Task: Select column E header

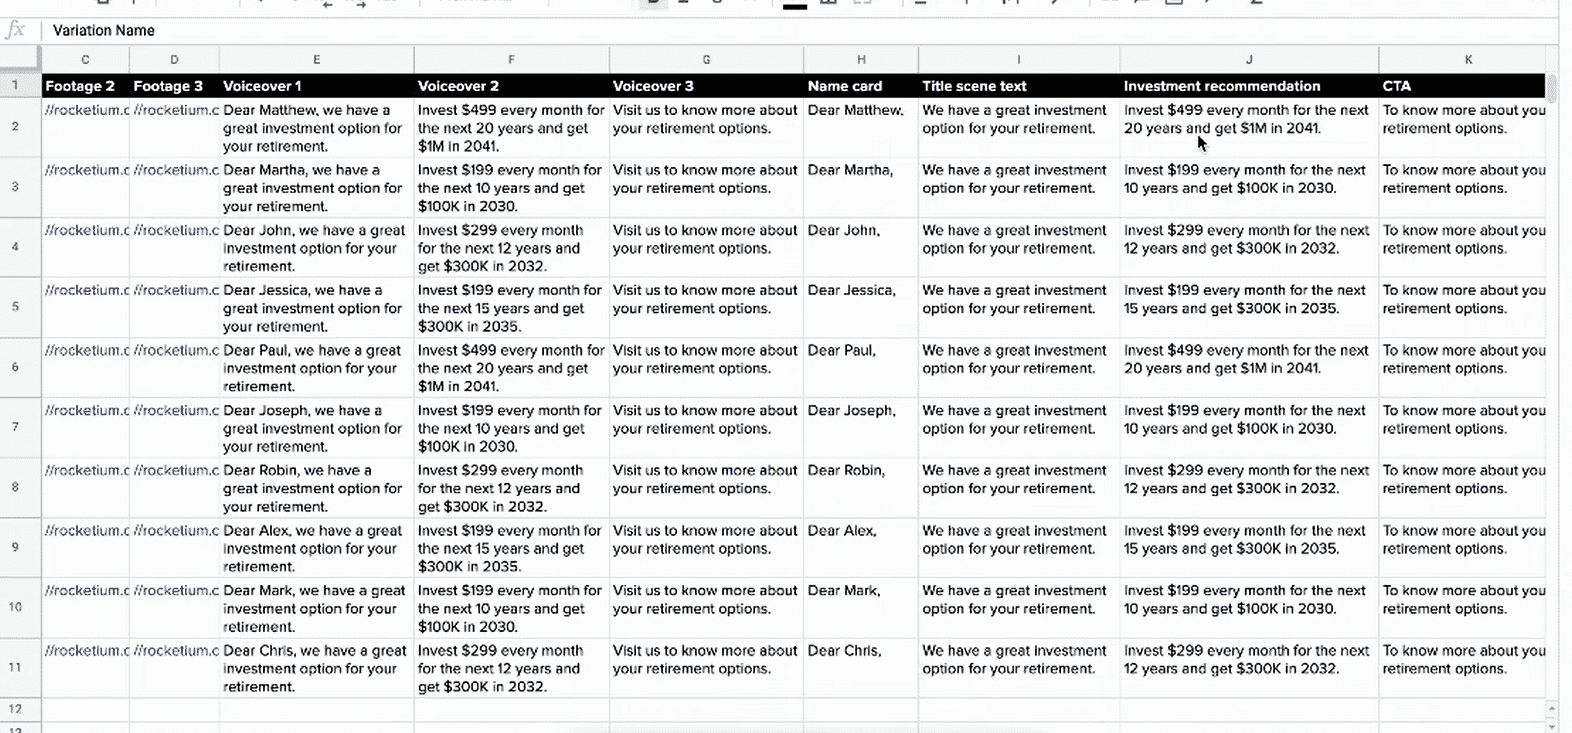Action: 316,59
